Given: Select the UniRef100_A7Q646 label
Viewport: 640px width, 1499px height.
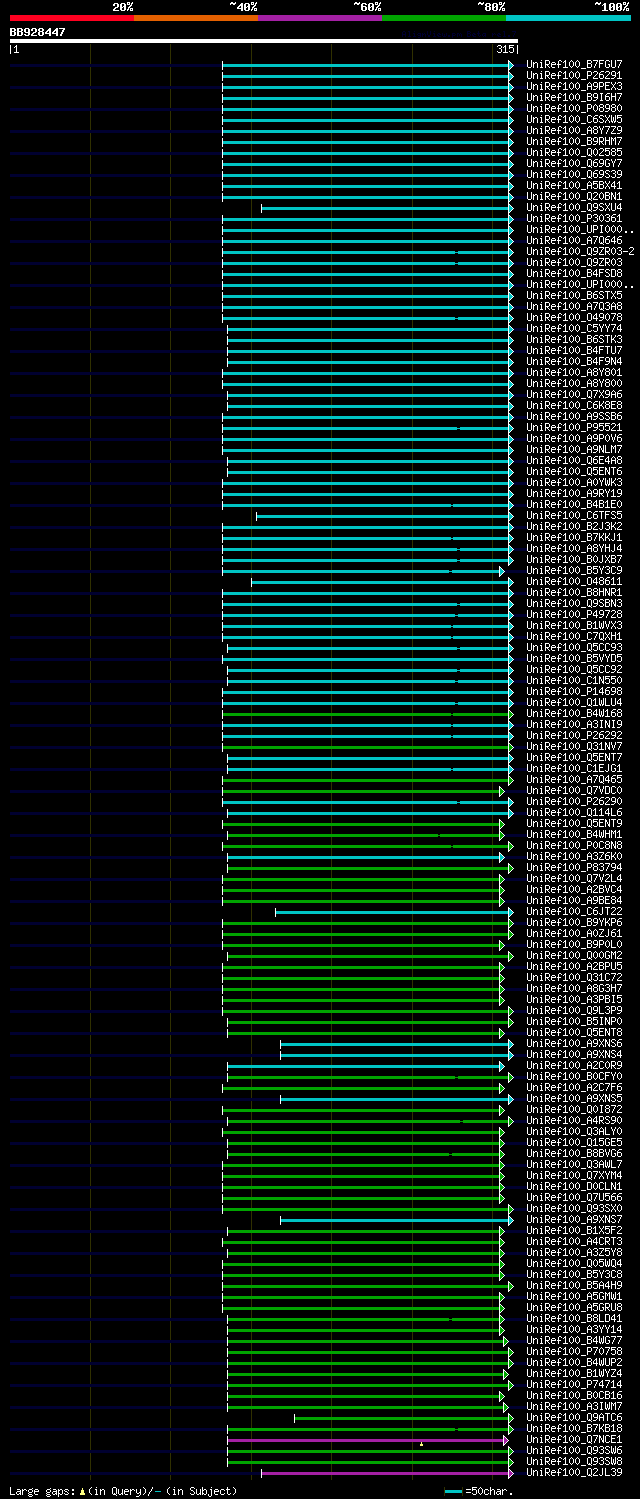Looking at the screenshot, I should coord(574,240).
